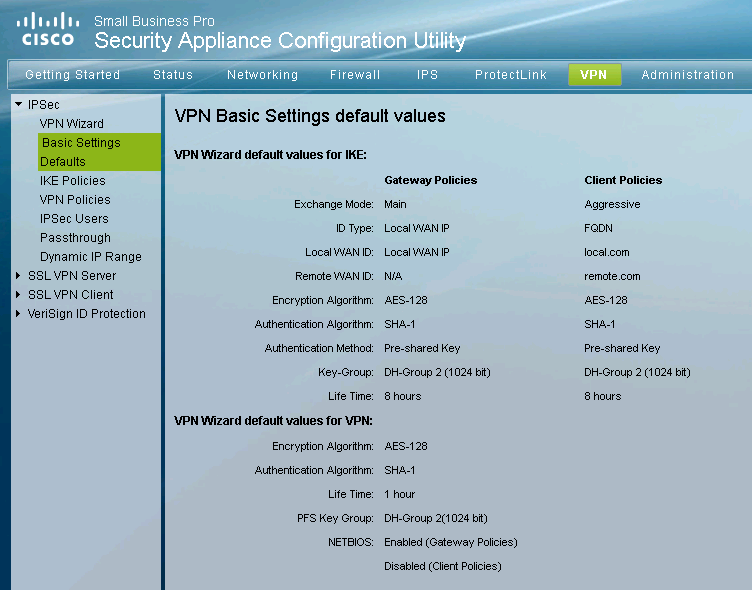The image size is (752, 590).
Task: Click 'Security Appliance Configuration Utility' title
Action: 280,40
